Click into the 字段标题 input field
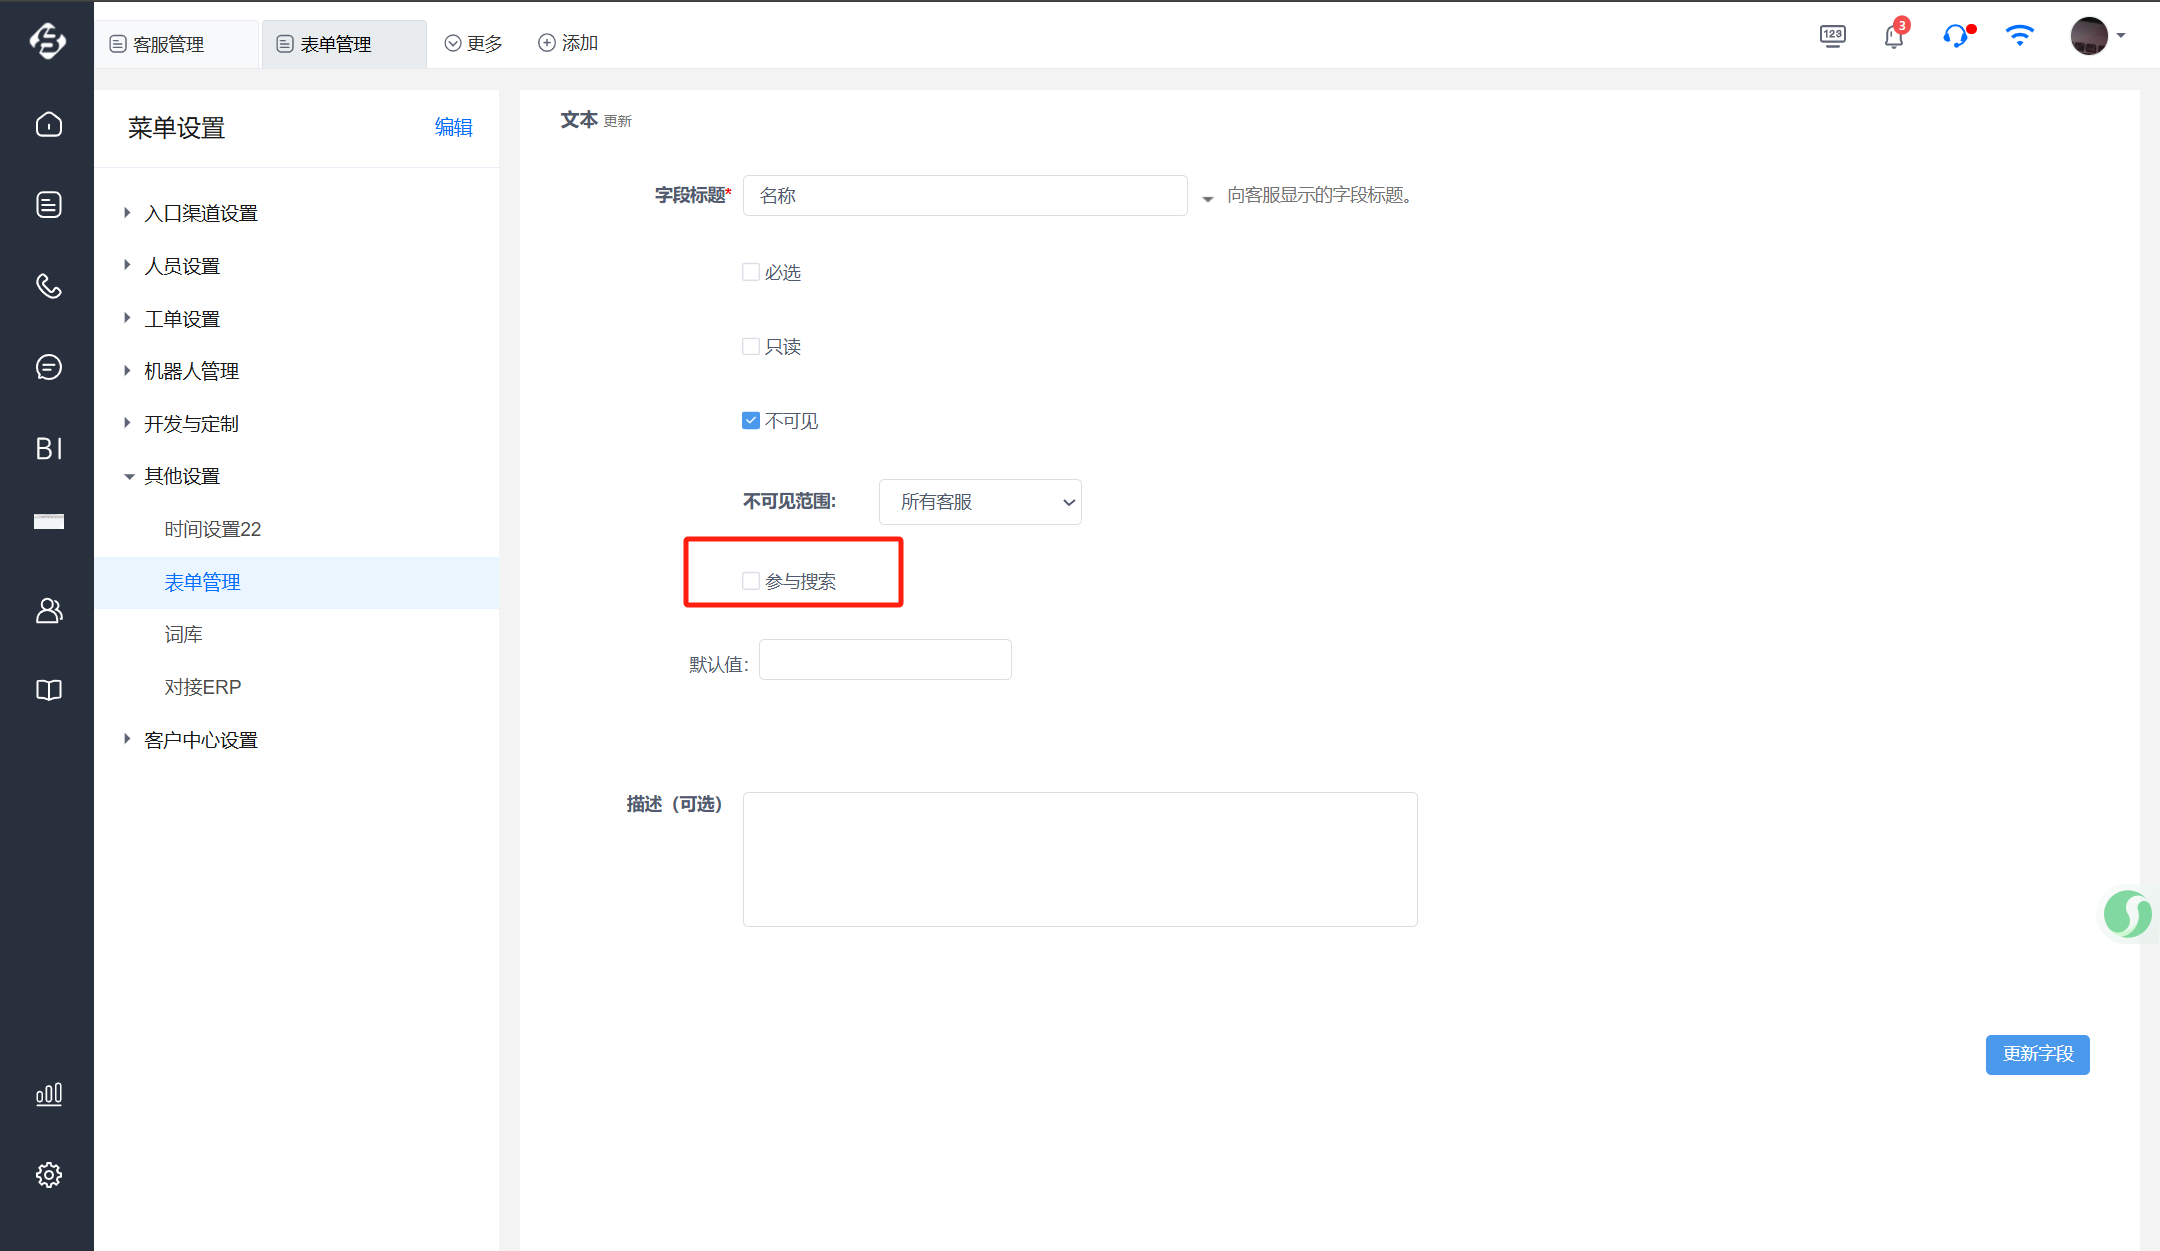2160x1251 pixels. (965, 196)
